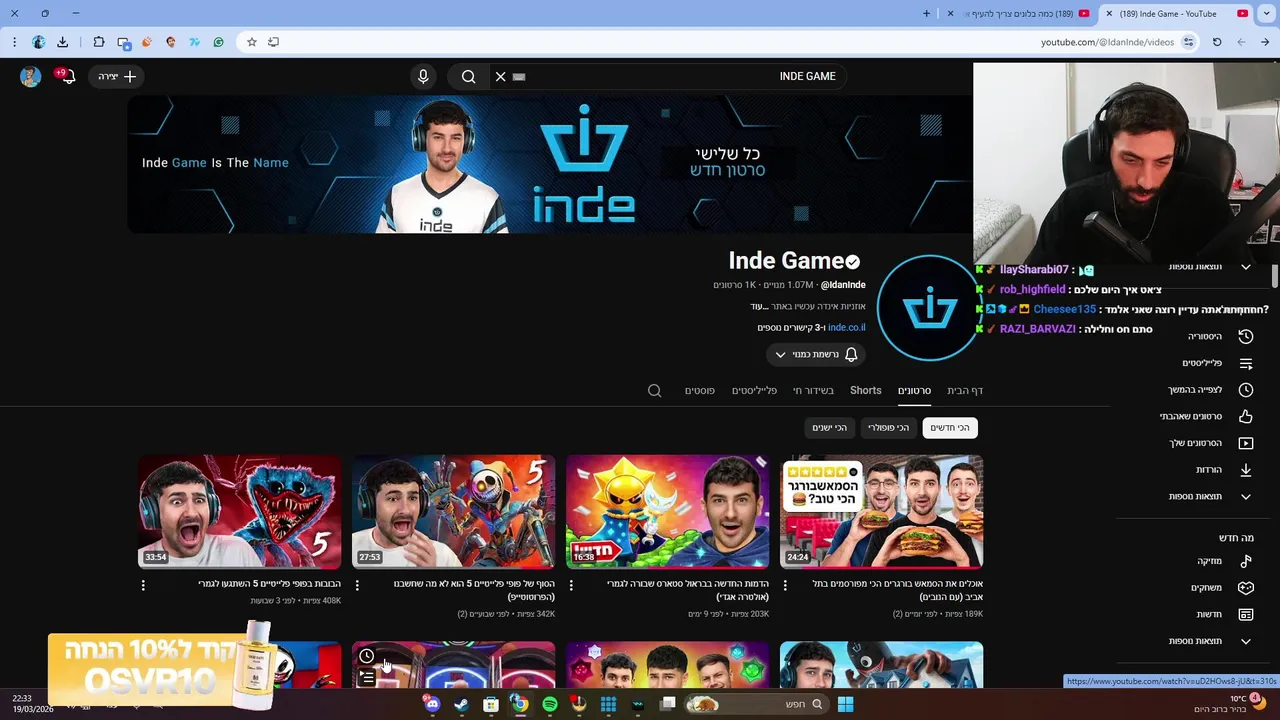1280x720 pixels.
Task: Open Steam from the taskbar
Action: click(x=461, y=704)
